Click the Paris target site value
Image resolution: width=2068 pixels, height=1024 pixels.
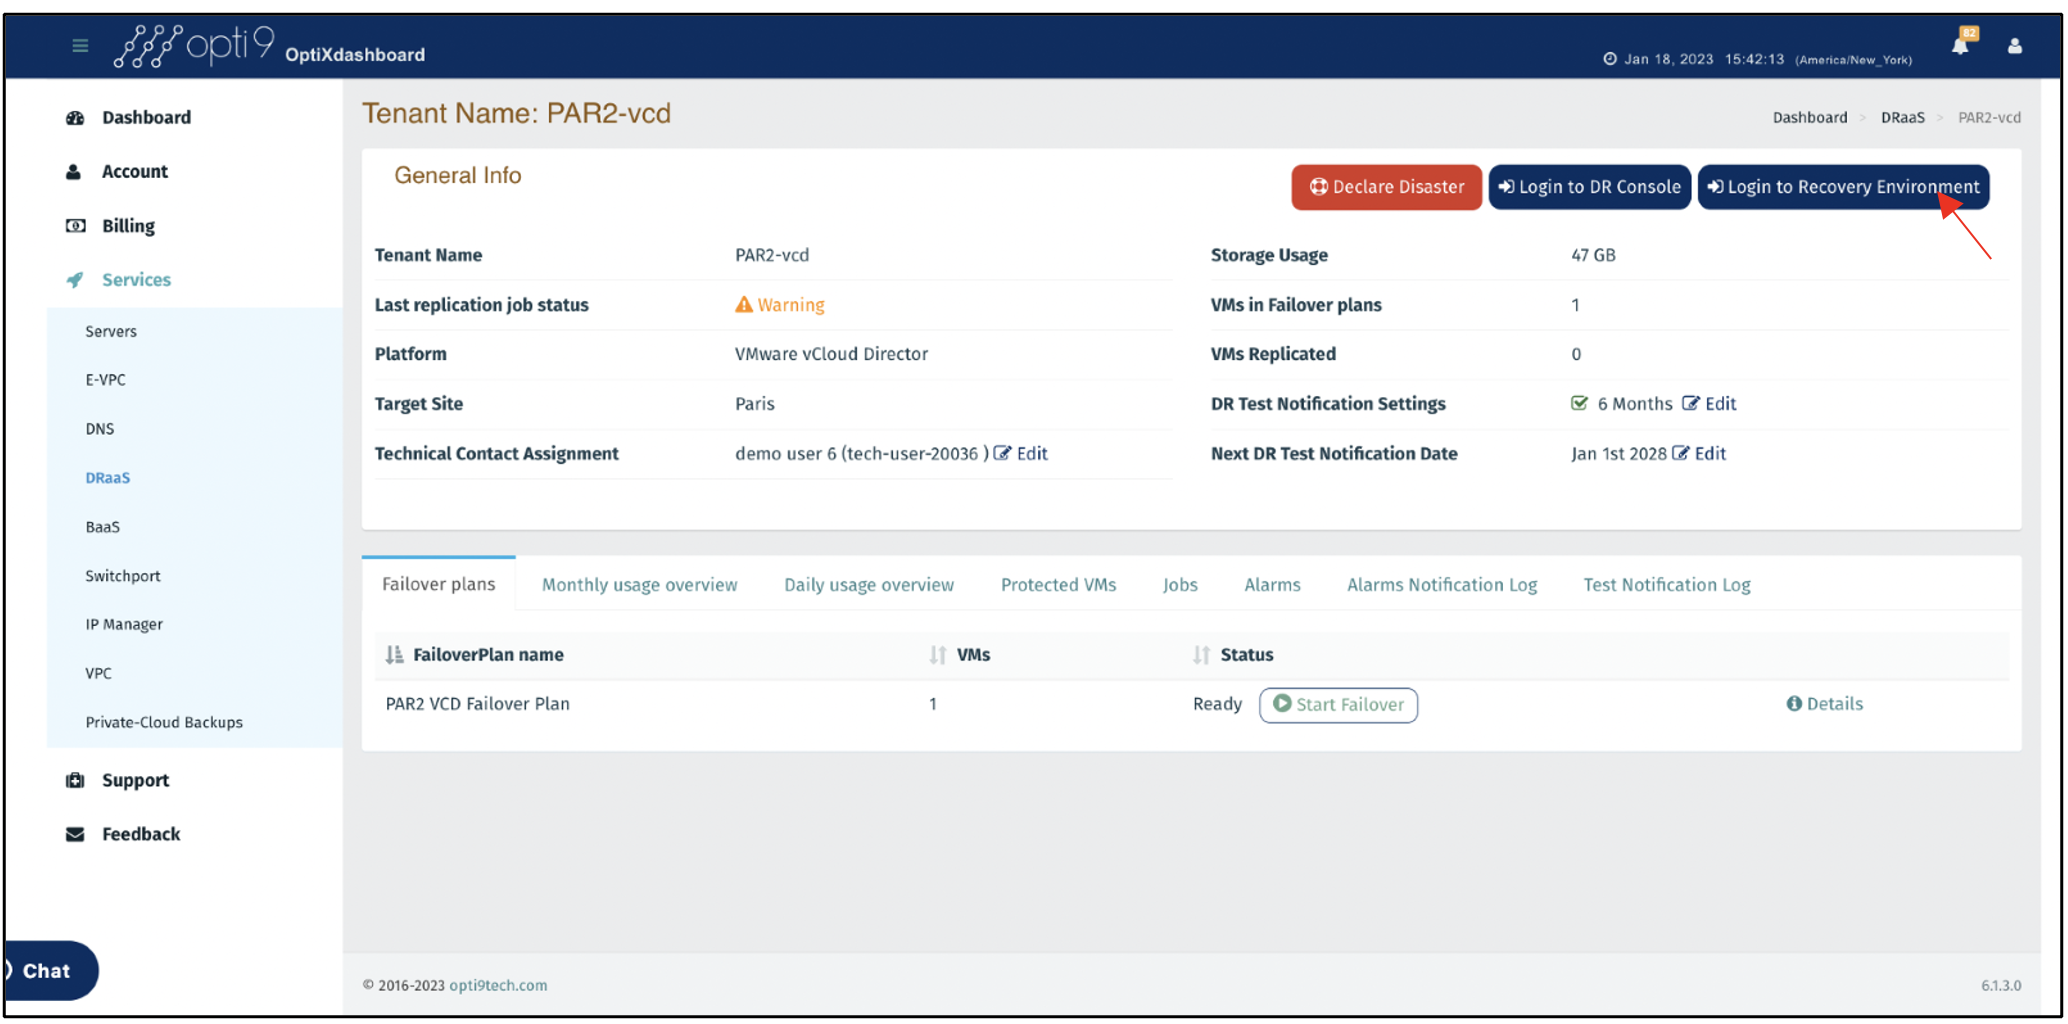click(755, 404)
